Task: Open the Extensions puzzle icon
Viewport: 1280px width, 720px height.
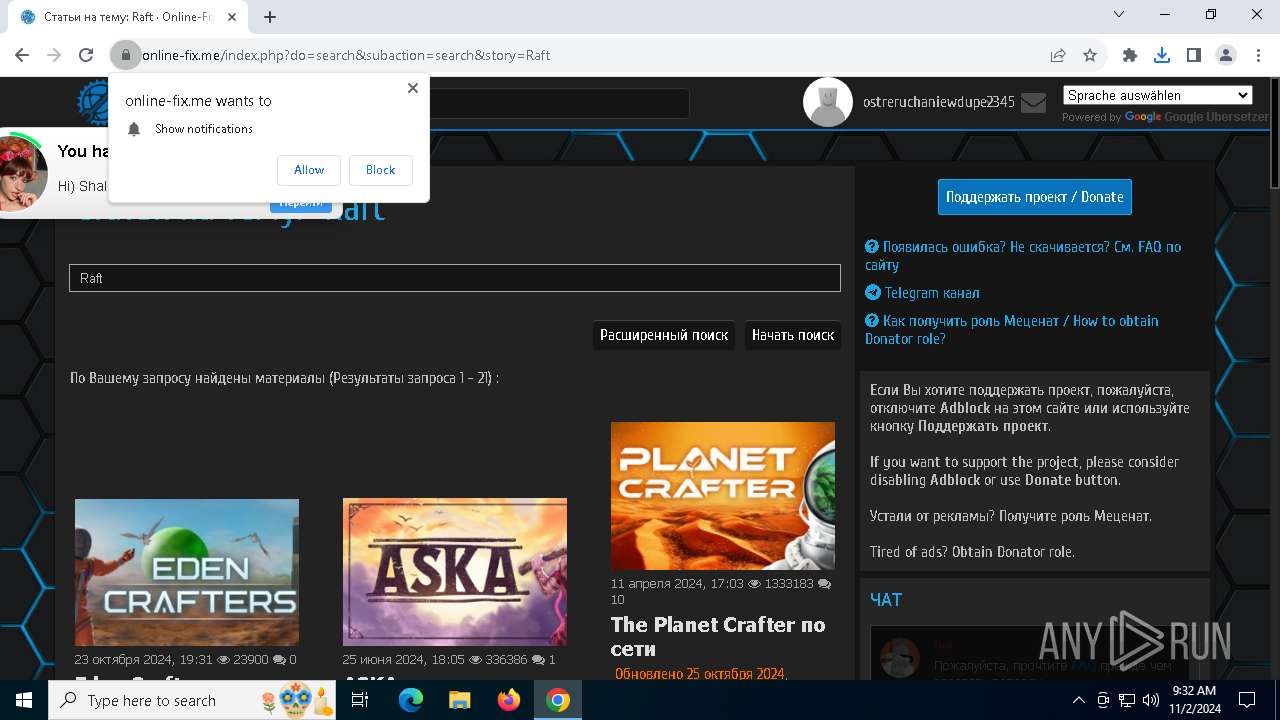Action: click(1130, 55)
